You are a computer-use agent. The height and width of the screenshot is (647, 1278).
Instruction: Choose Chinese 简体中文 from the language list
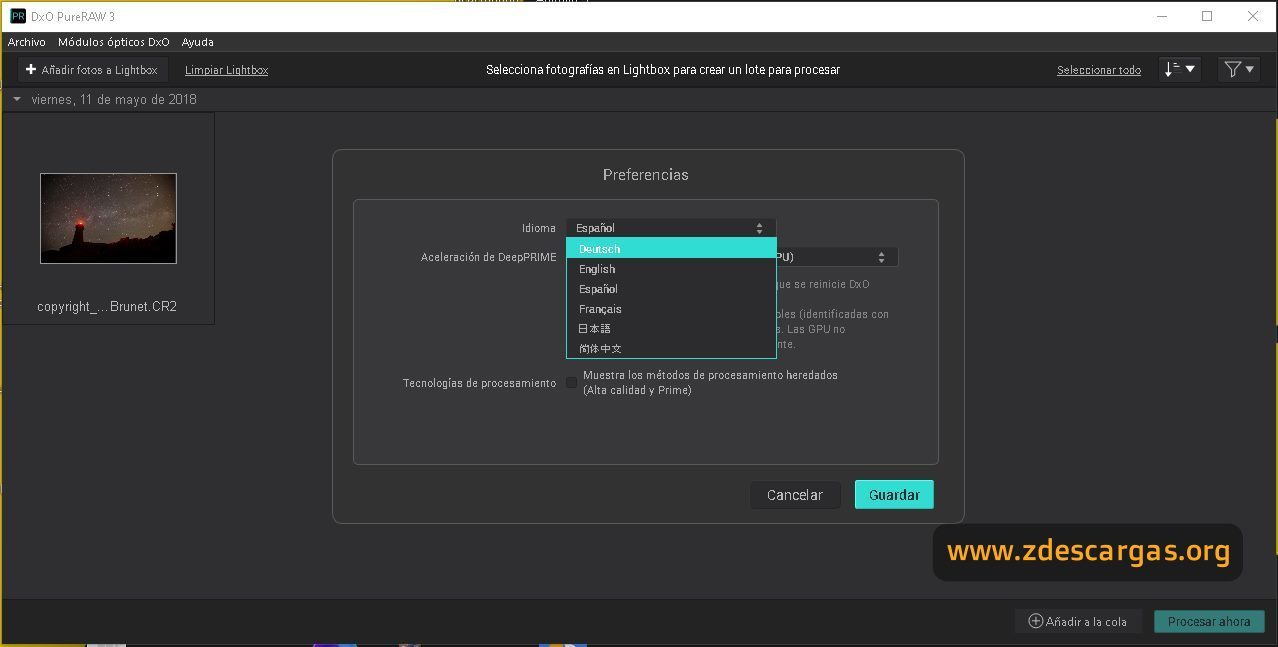(x=671, y=348)
